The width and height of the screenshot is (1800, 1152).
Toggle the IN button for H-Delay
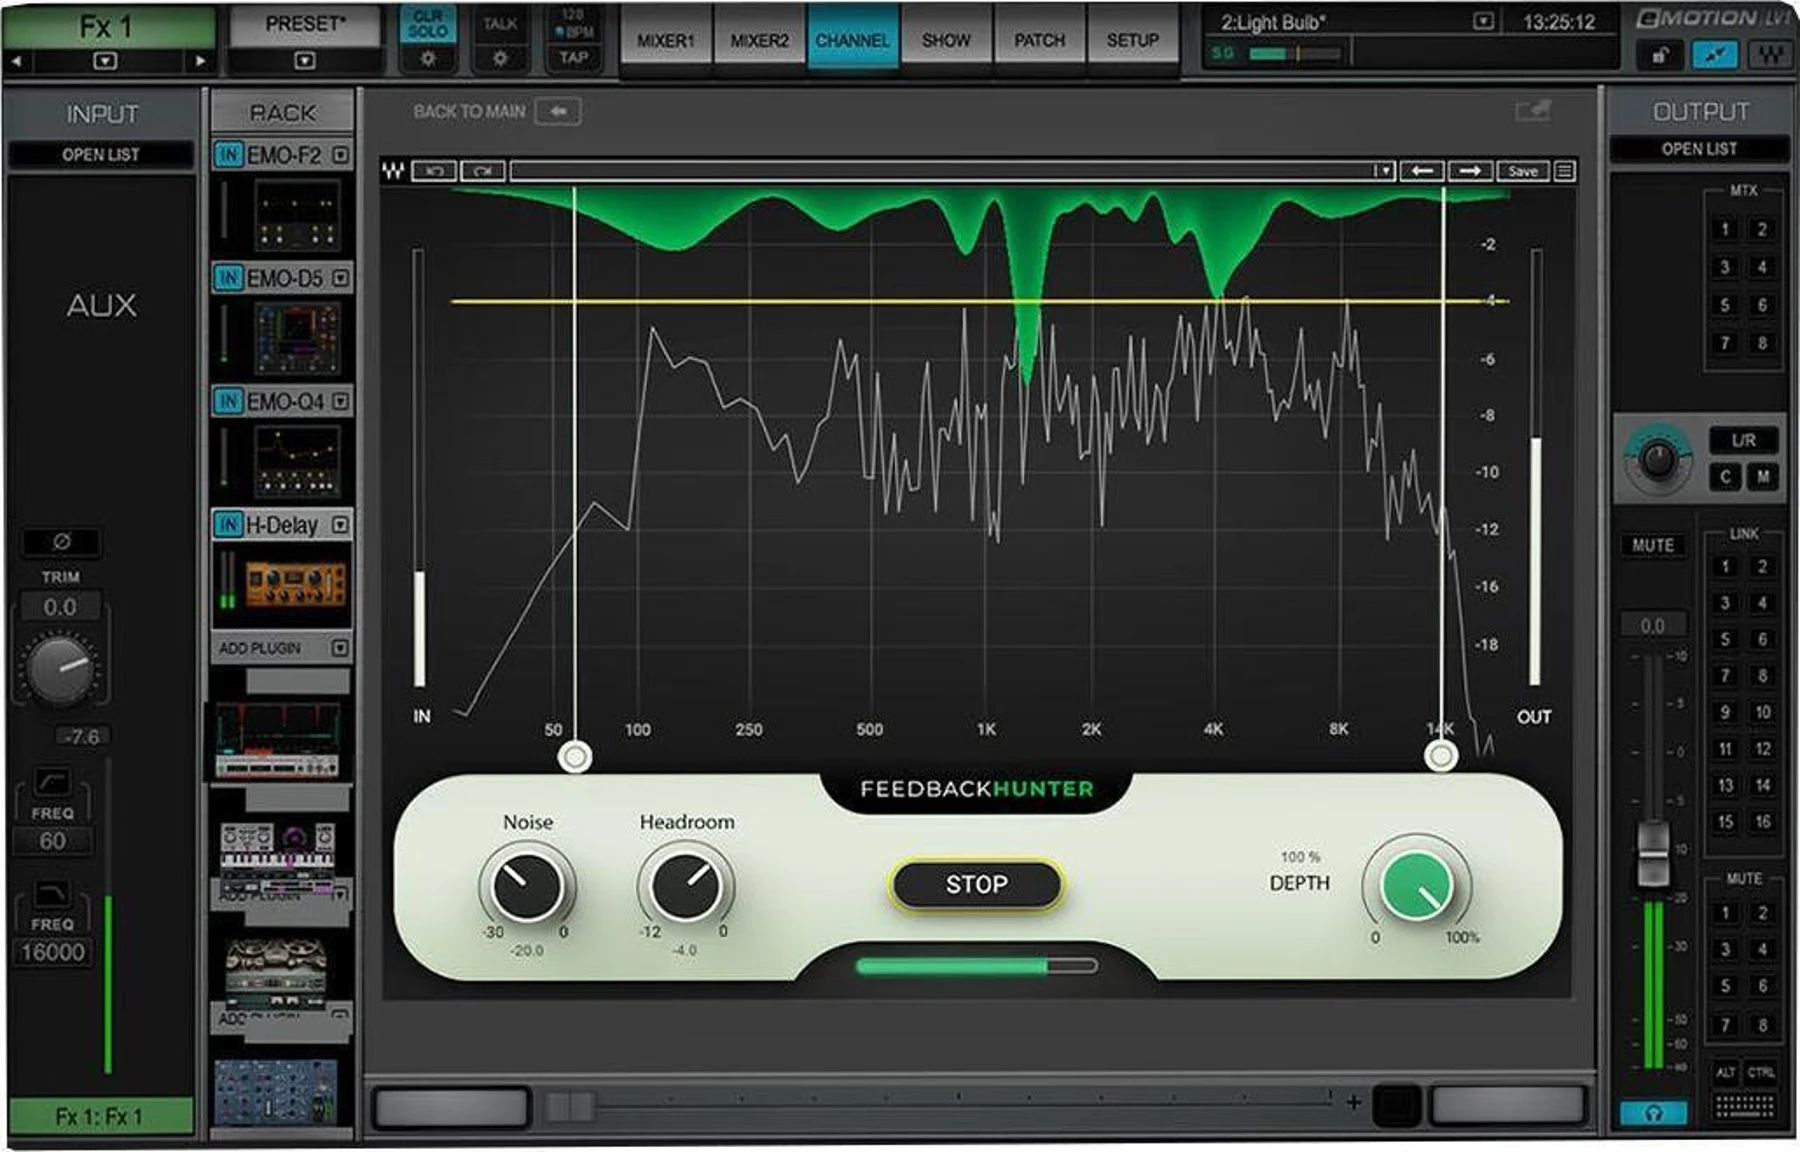pyautogui.click(x=229, y=525)
